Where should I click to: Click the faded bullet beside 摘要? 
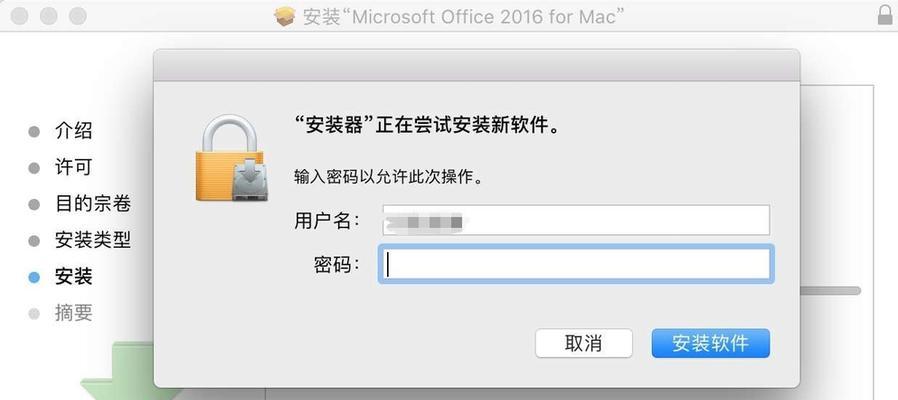click(x=34, y=314)
